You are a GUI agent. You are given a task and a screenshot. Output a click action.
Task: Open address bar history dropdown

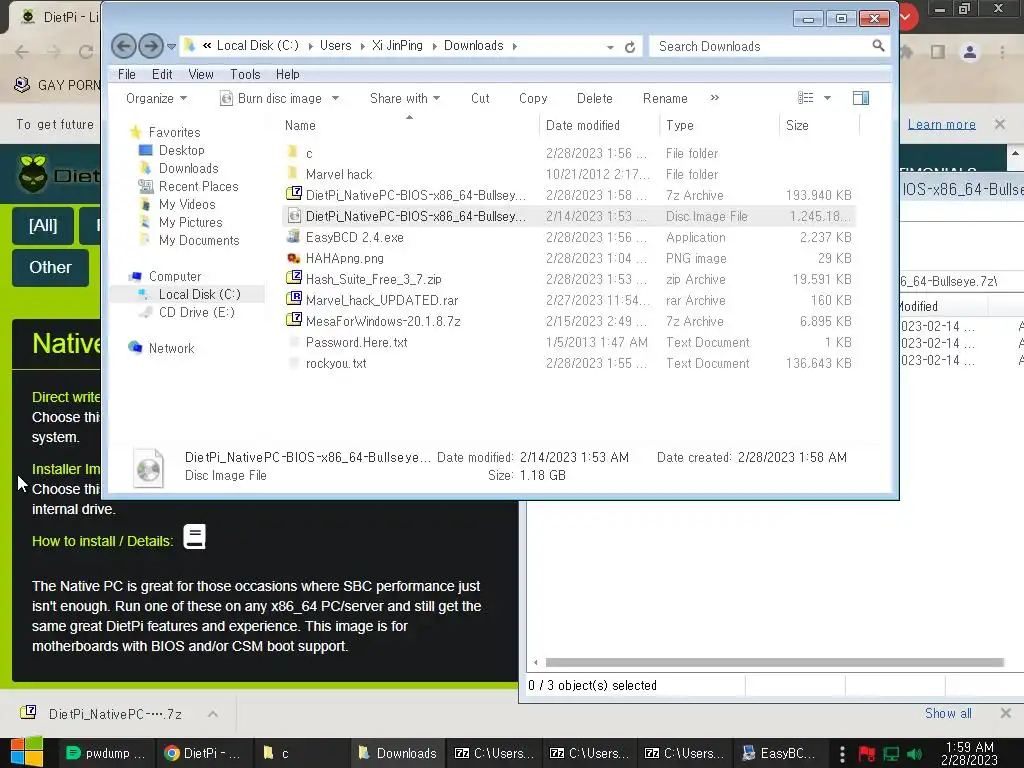610,47
